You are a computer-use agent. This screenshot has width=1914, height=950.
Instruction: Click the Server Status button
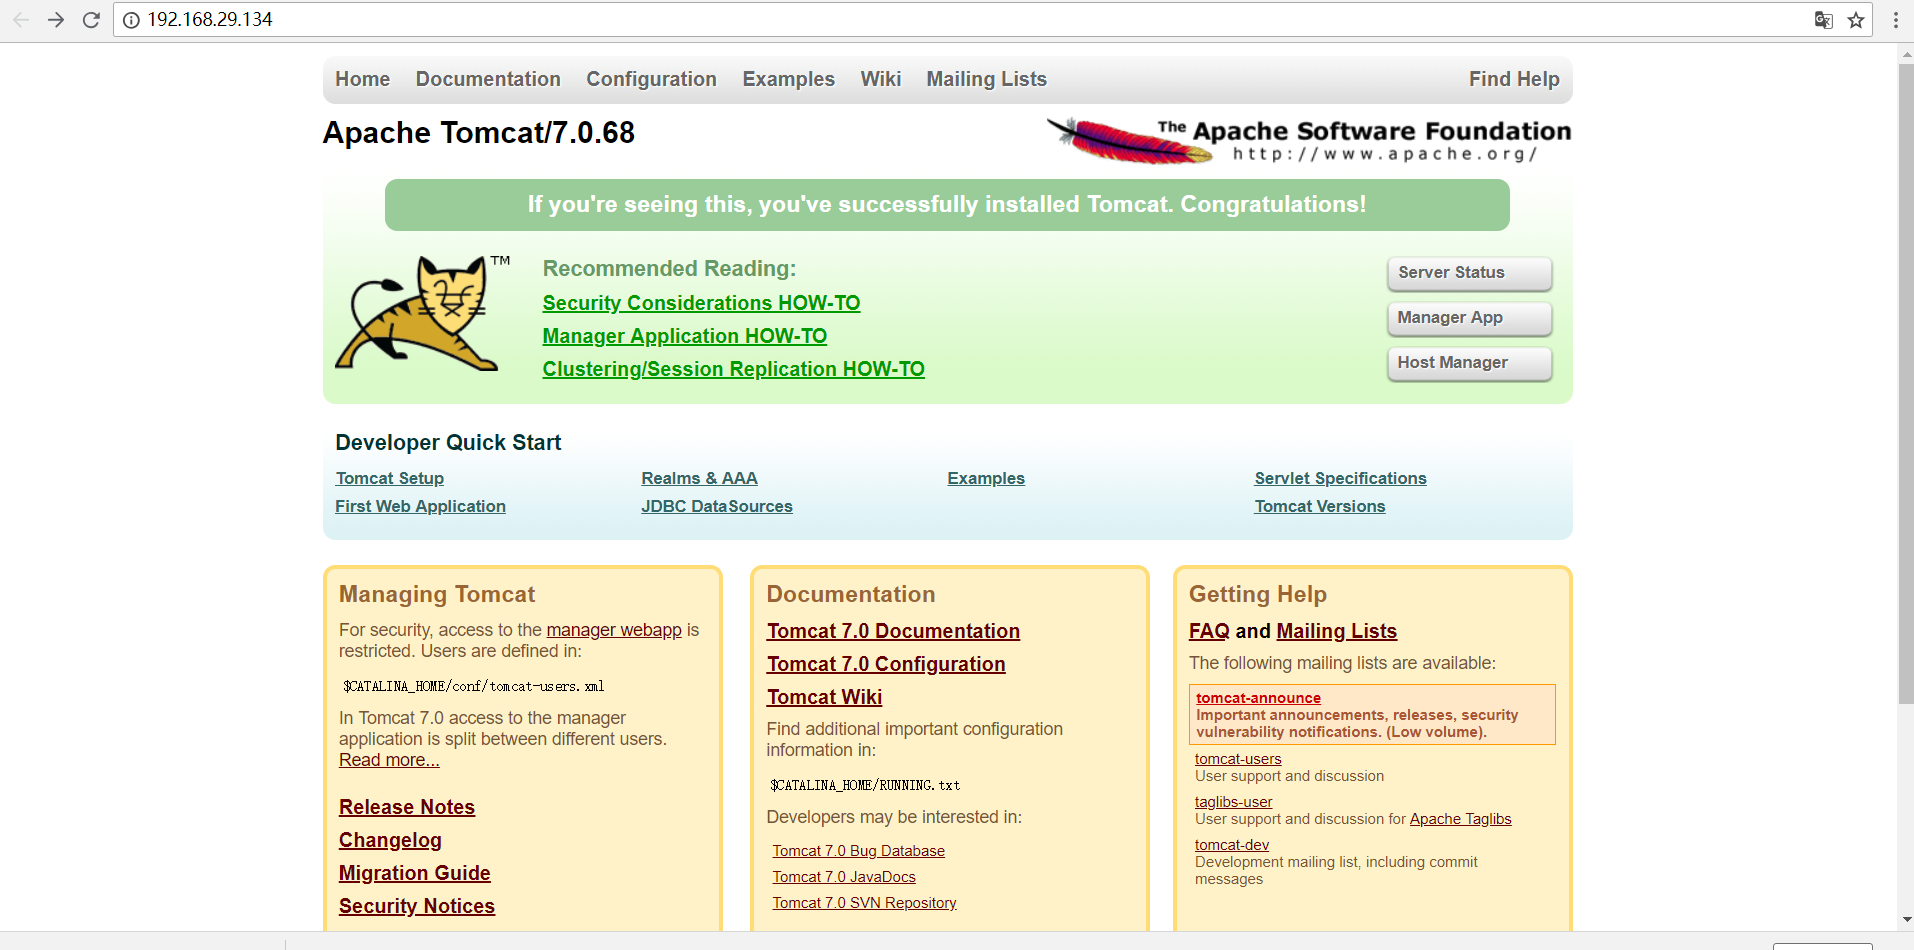(1470, 273)
